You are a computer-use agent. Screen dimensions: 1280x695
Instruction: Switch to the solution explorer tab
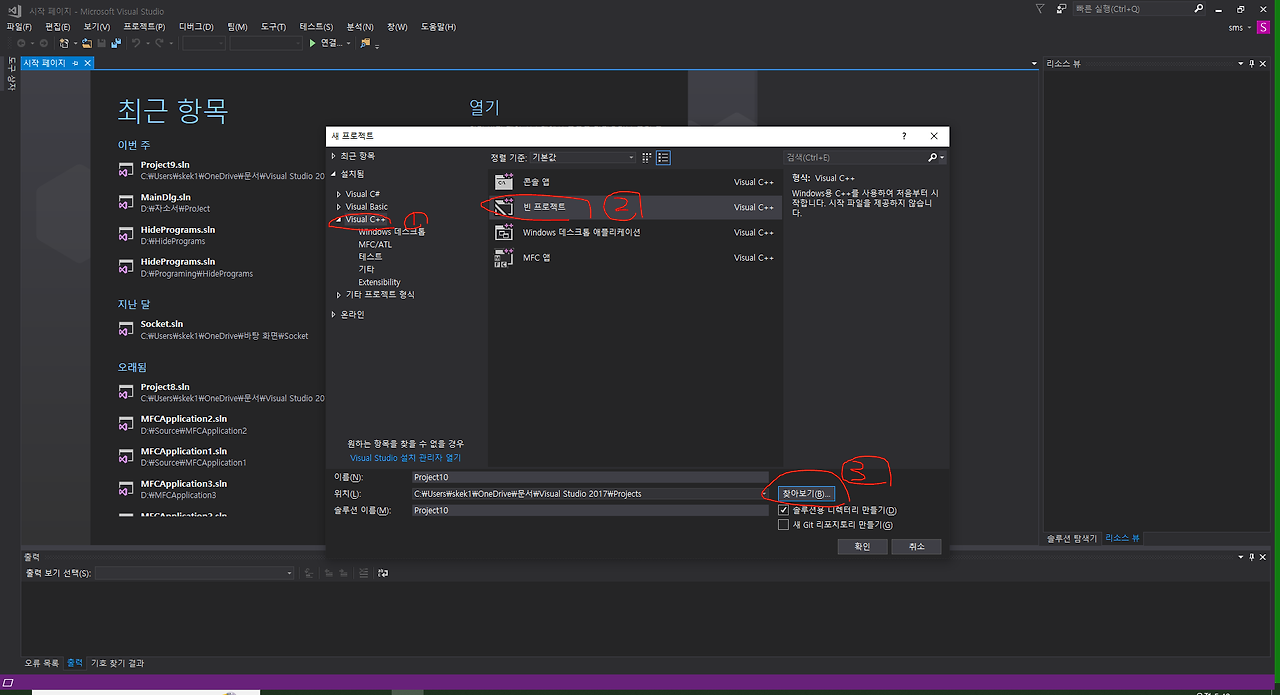[1073, 538]
